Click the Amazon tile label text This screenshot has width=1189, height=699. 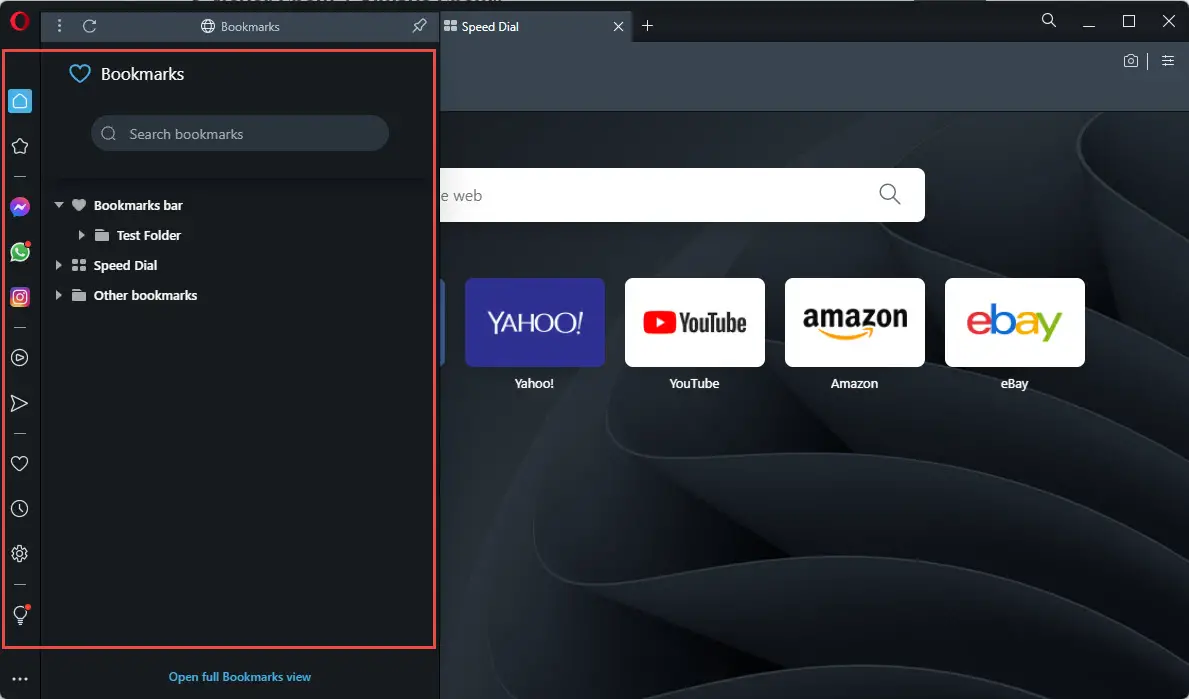[x=854, y=383]
